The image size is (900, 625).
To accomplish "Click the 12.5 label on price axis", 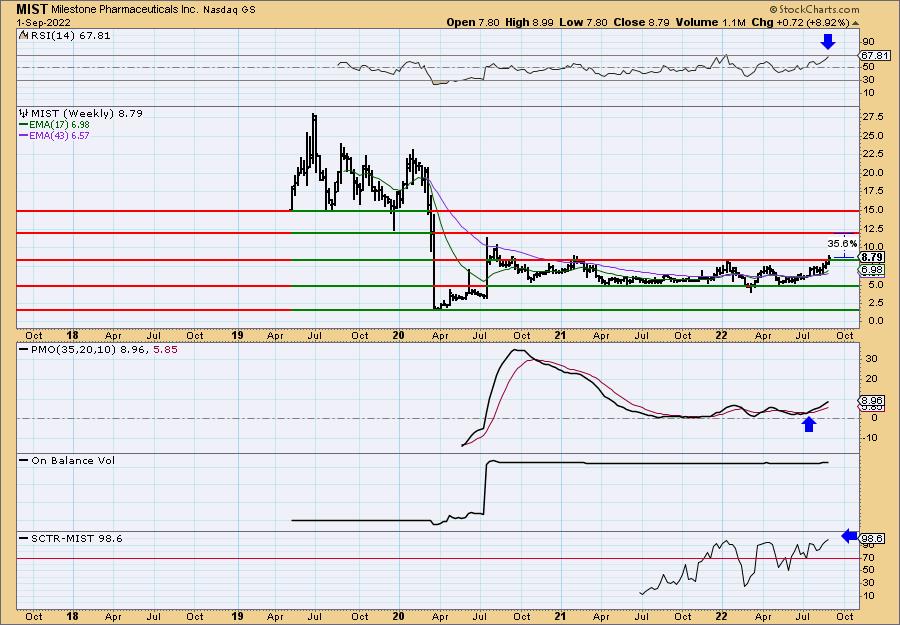I will pos(873,229).
